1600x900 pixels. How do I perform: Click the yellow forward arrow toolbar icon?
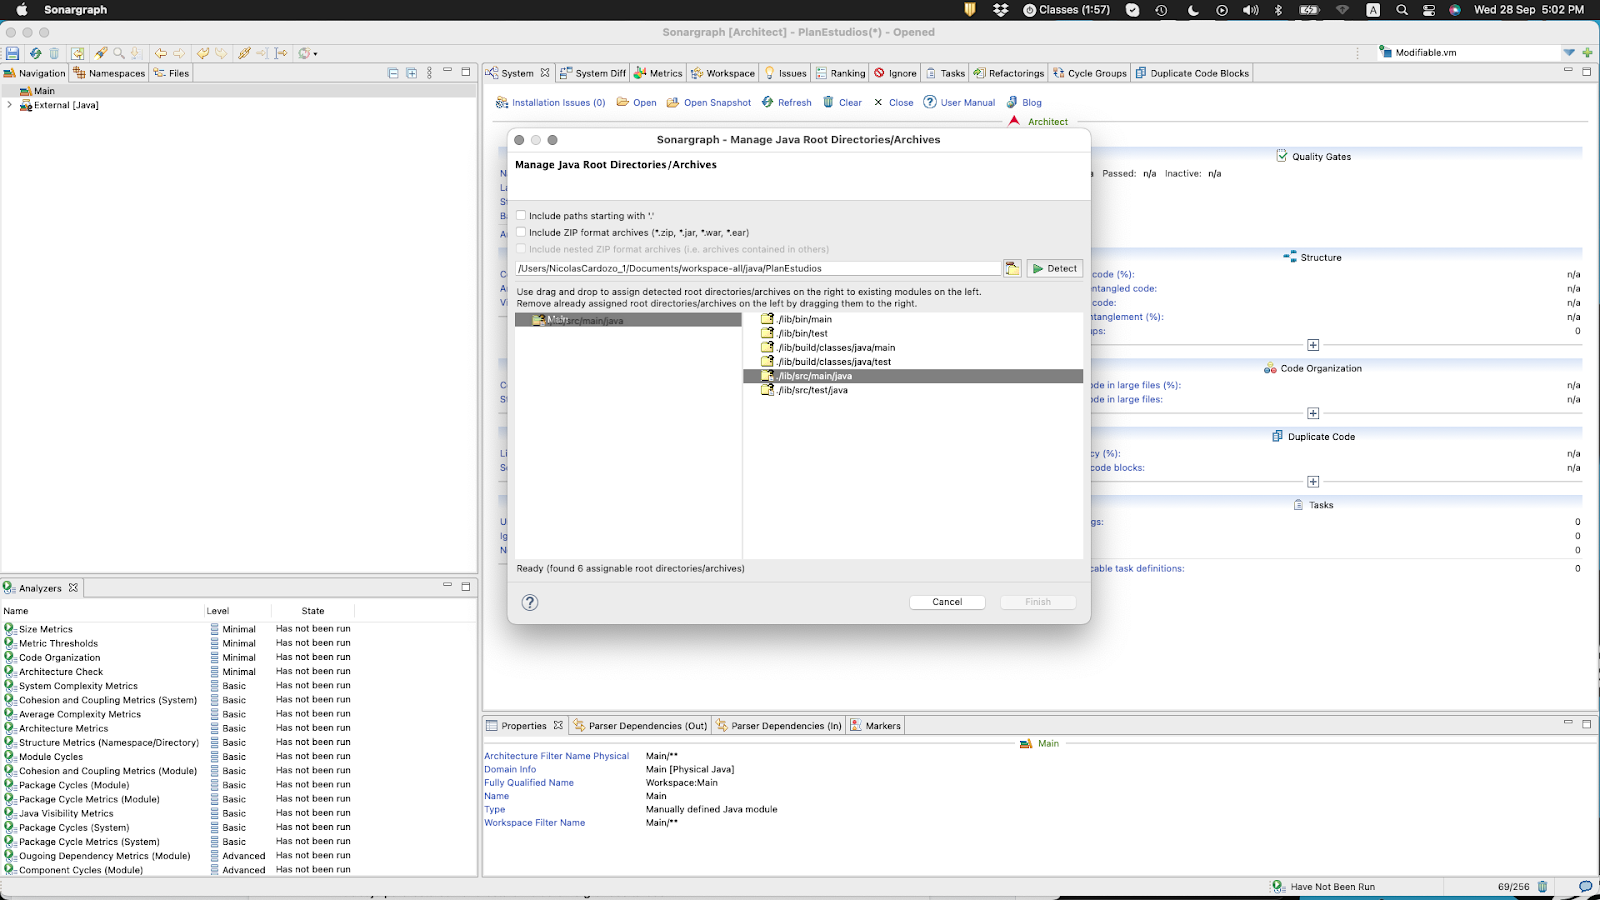179,53
